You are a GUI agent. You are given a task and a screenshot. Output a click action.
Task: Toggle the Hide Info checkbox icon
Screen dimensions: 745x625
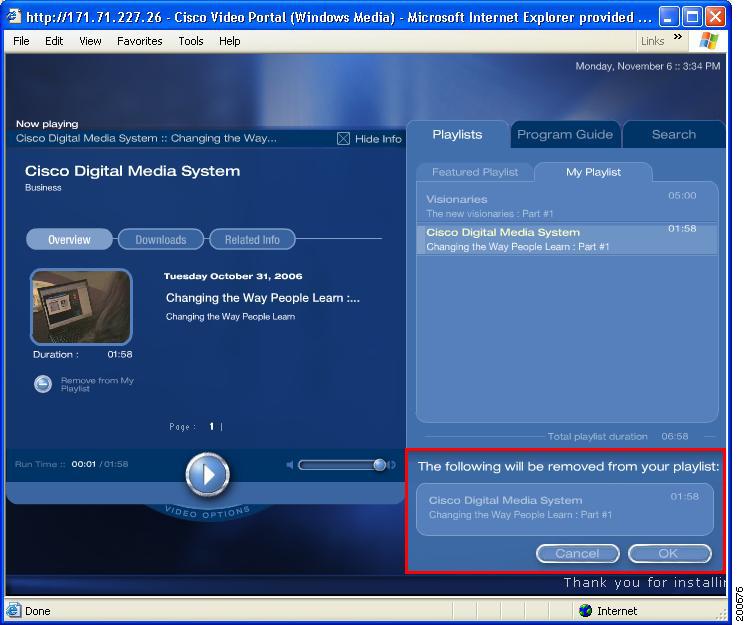point(343,139)
